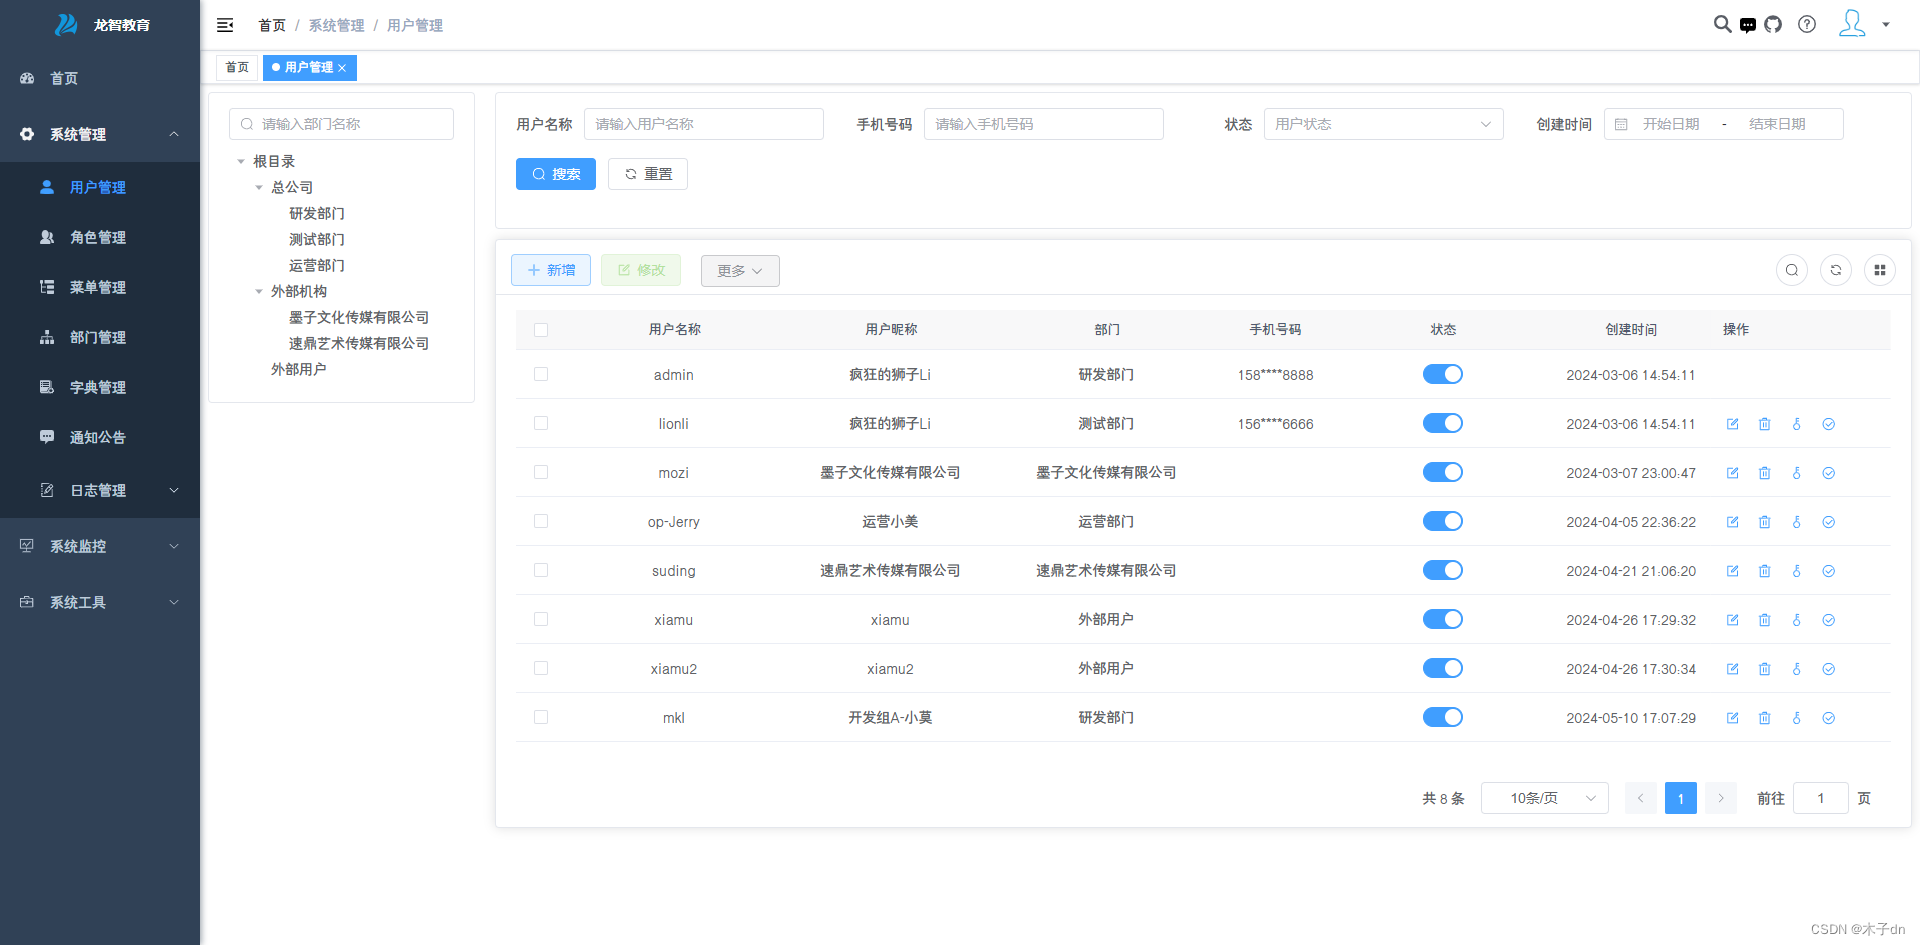
Task: Check the mozi row checkbox
Action: tap(541, 472)
